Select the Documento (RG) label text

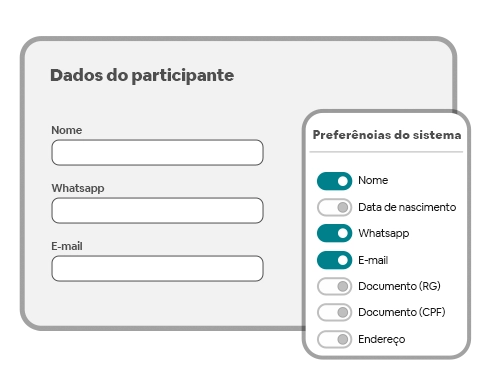click(399, 286)
